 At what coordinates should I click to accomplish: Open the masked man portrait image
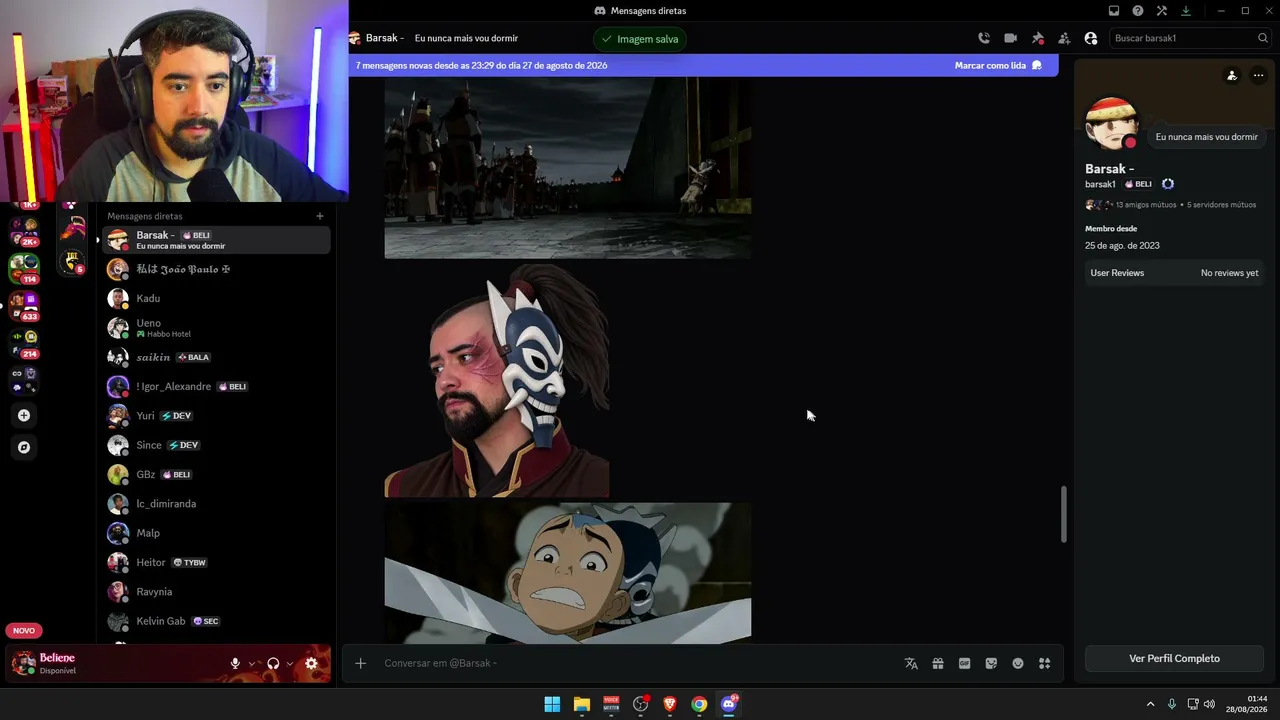coord(497,380)
